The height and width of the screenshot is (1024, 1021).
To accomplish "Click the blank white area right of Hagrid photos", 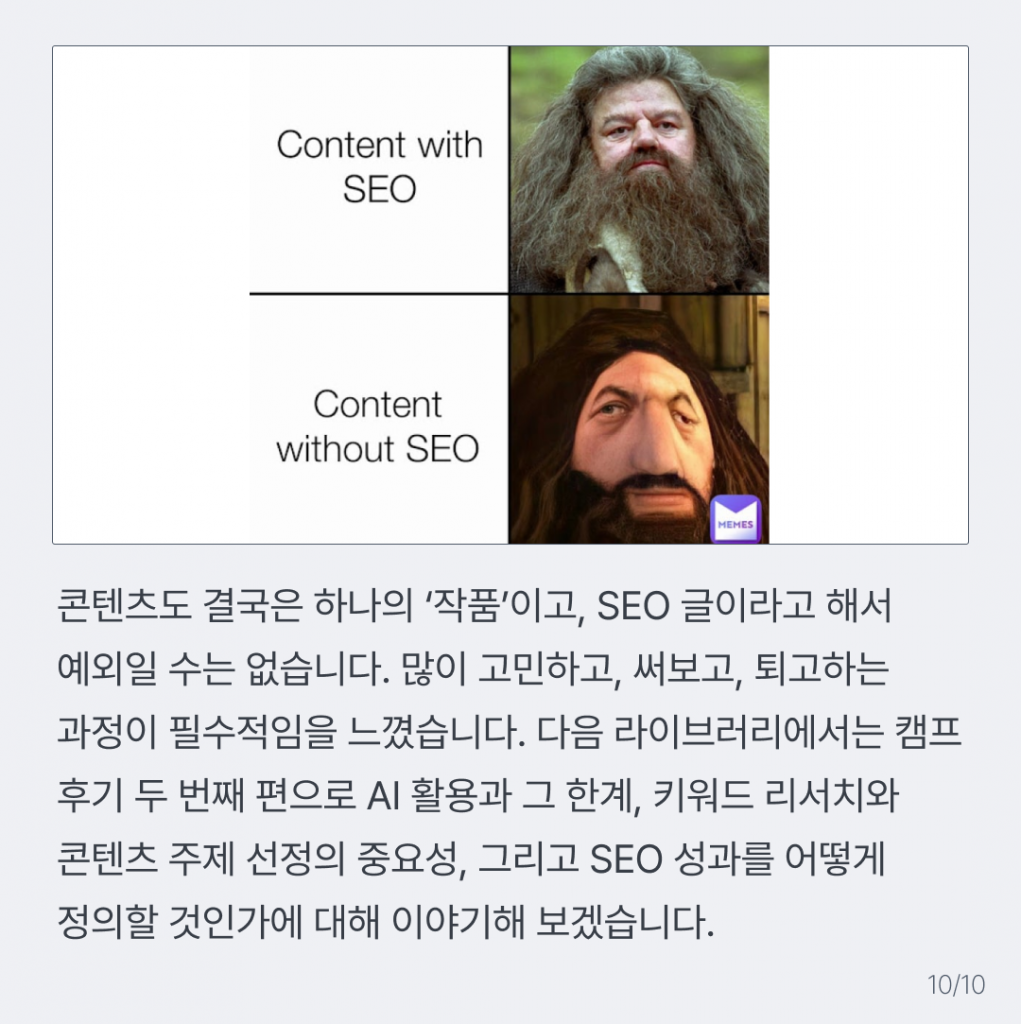I will (868, 295).
